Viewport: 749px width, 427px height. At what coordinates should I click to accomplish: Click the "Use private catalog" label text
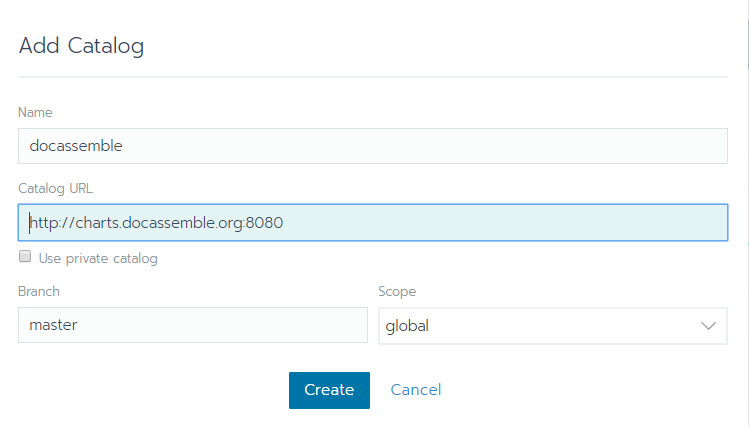pyautogui.click(x=98, y=259)
